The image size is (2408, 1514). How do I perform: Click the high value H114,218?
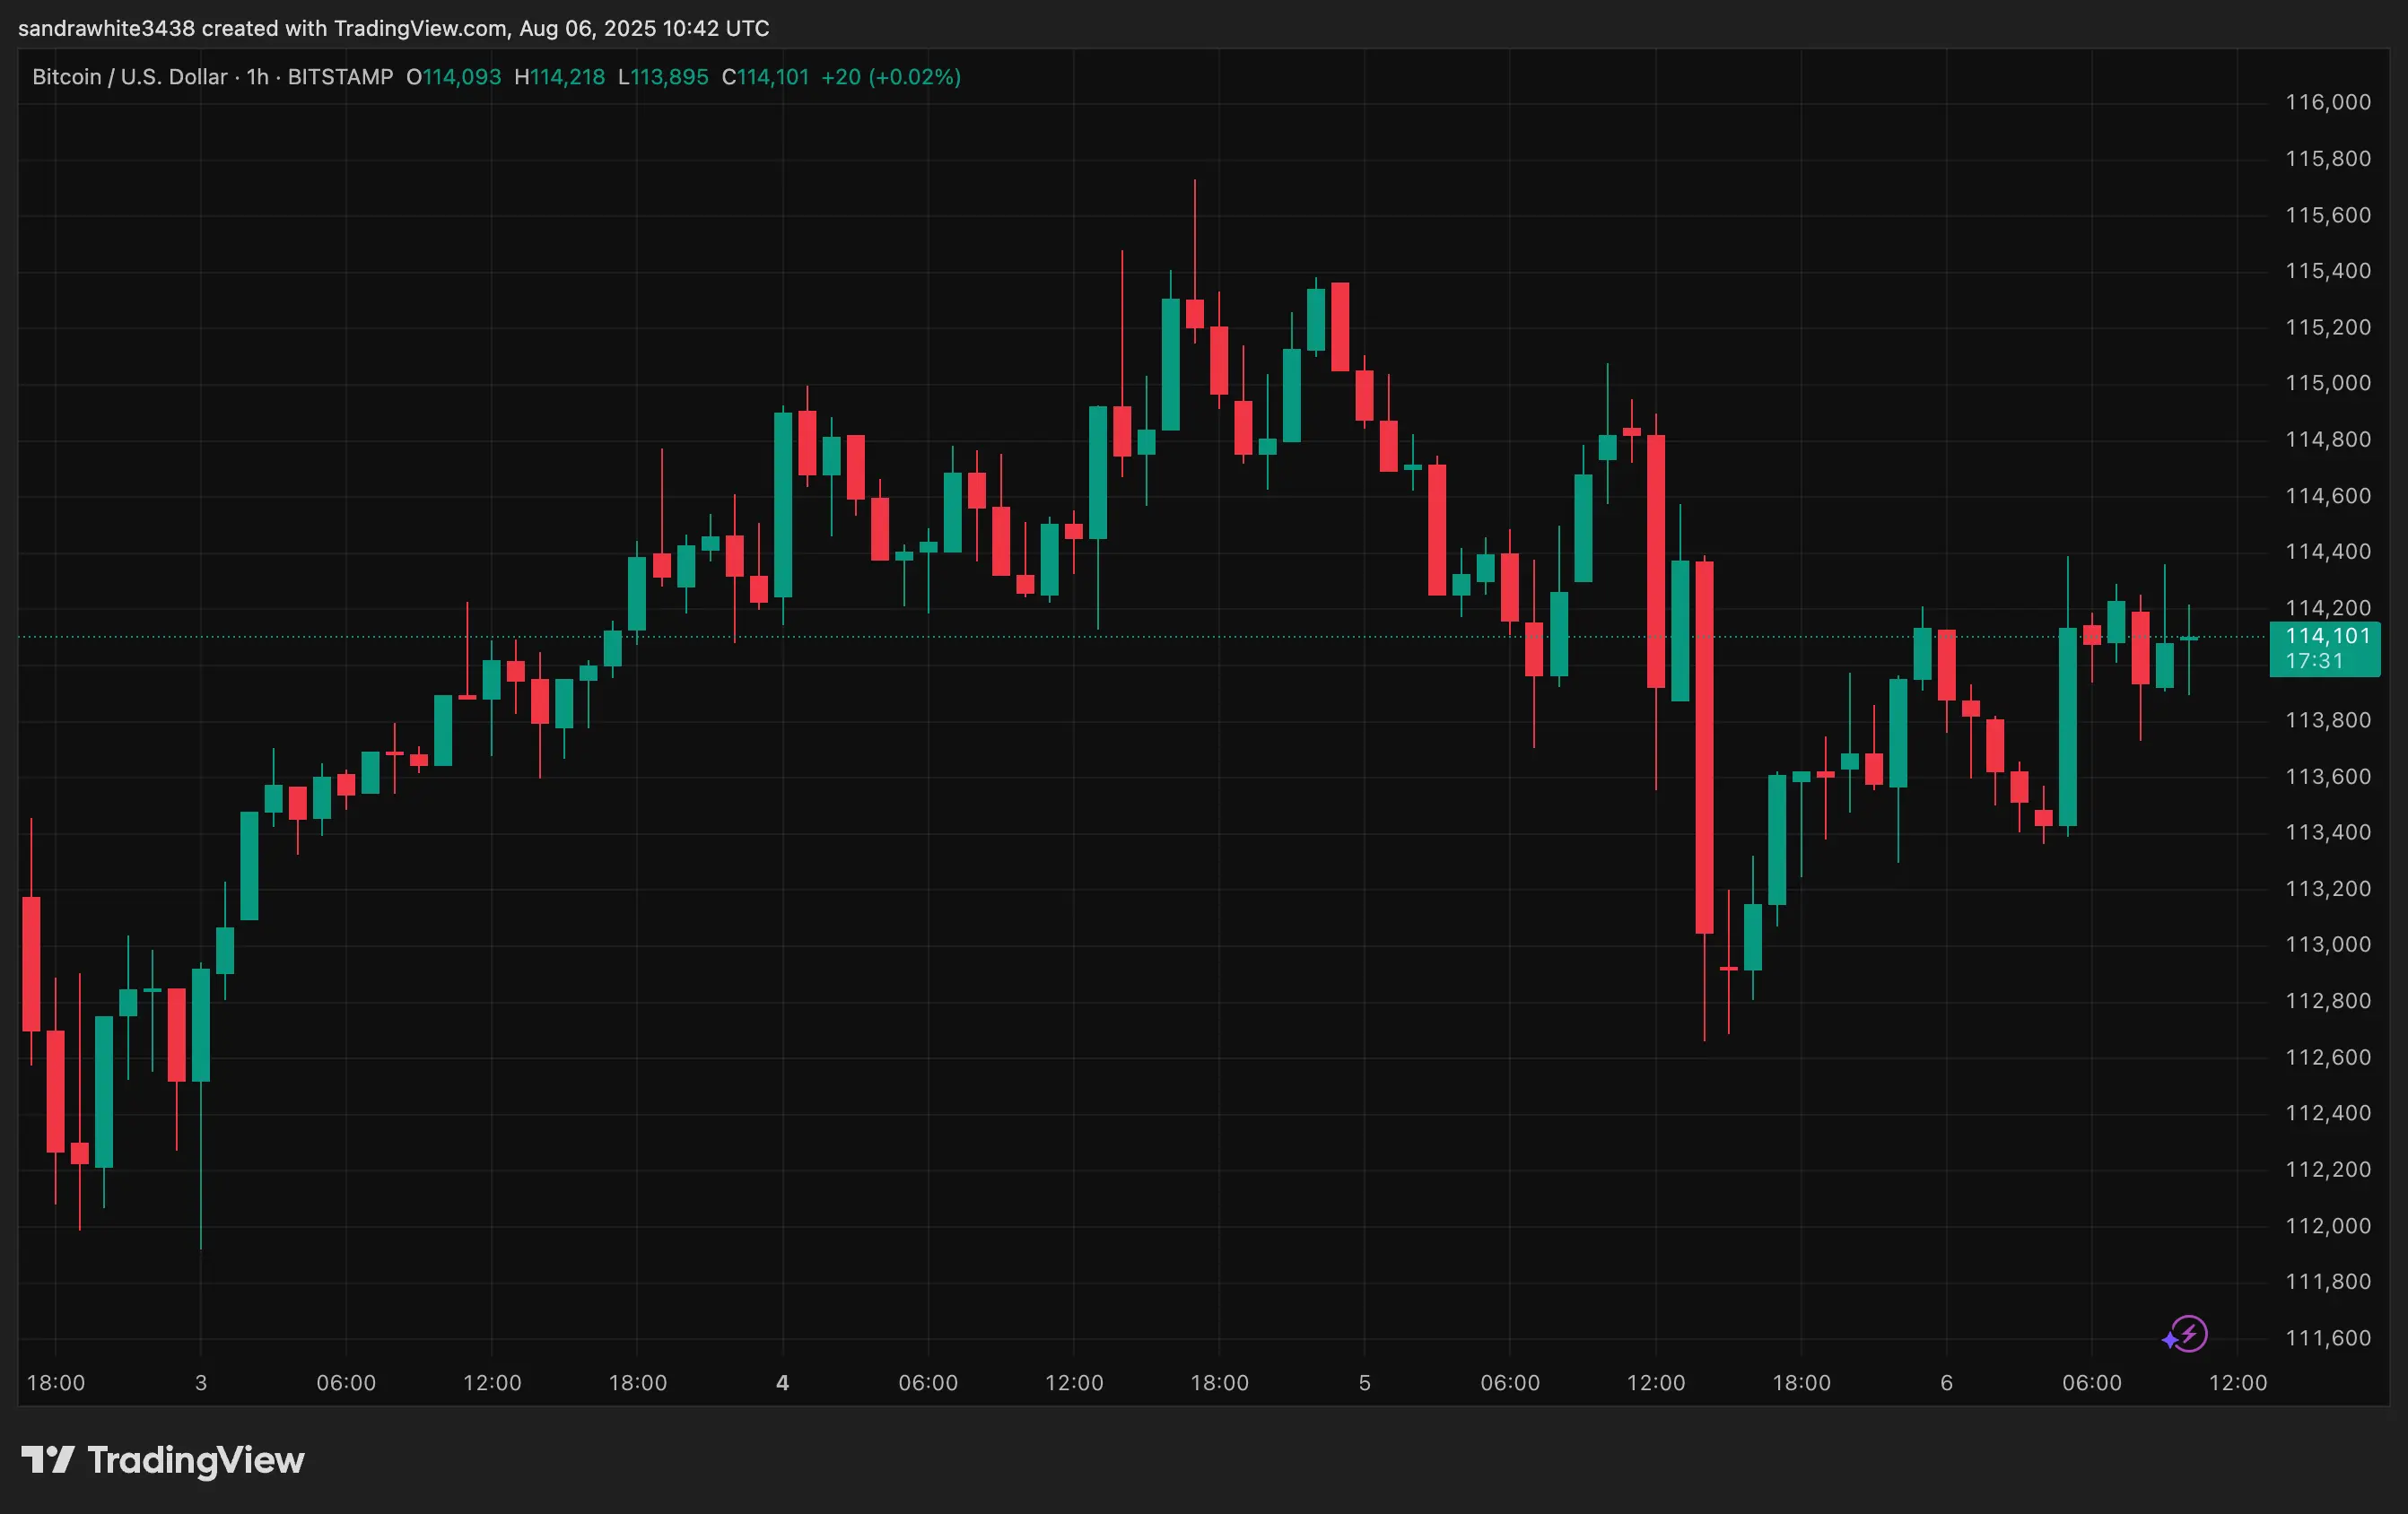[x=560, y=77]
